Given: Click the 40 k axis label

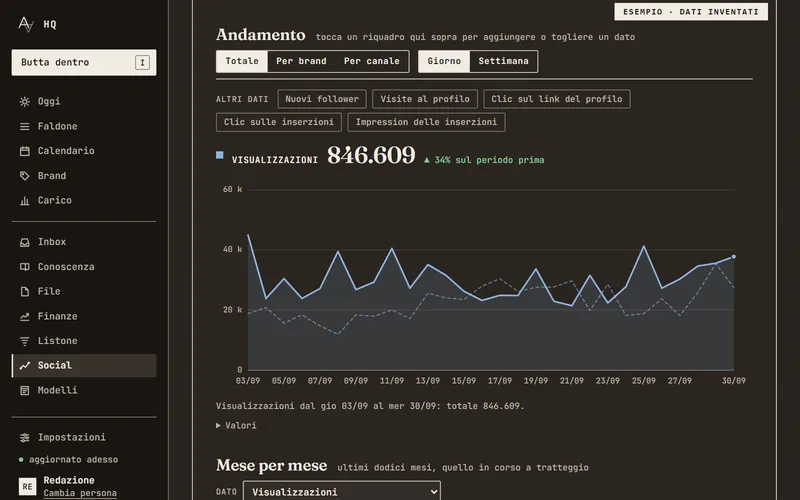Looking at the screenshot, I should 233,249.
